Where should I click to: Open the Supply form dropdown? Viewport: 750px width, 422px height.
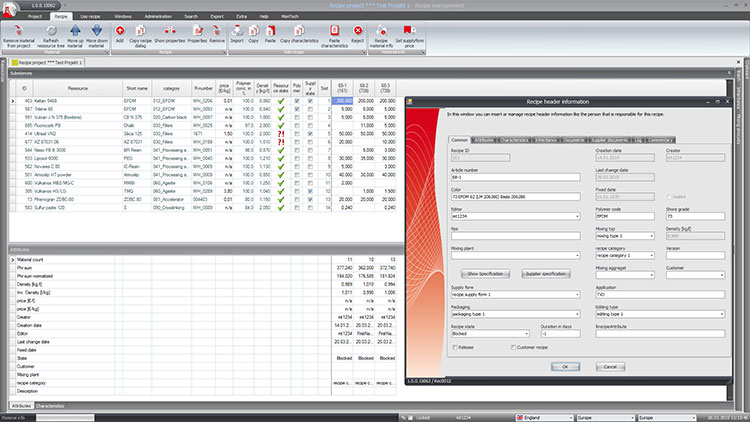tap(577, 295)
